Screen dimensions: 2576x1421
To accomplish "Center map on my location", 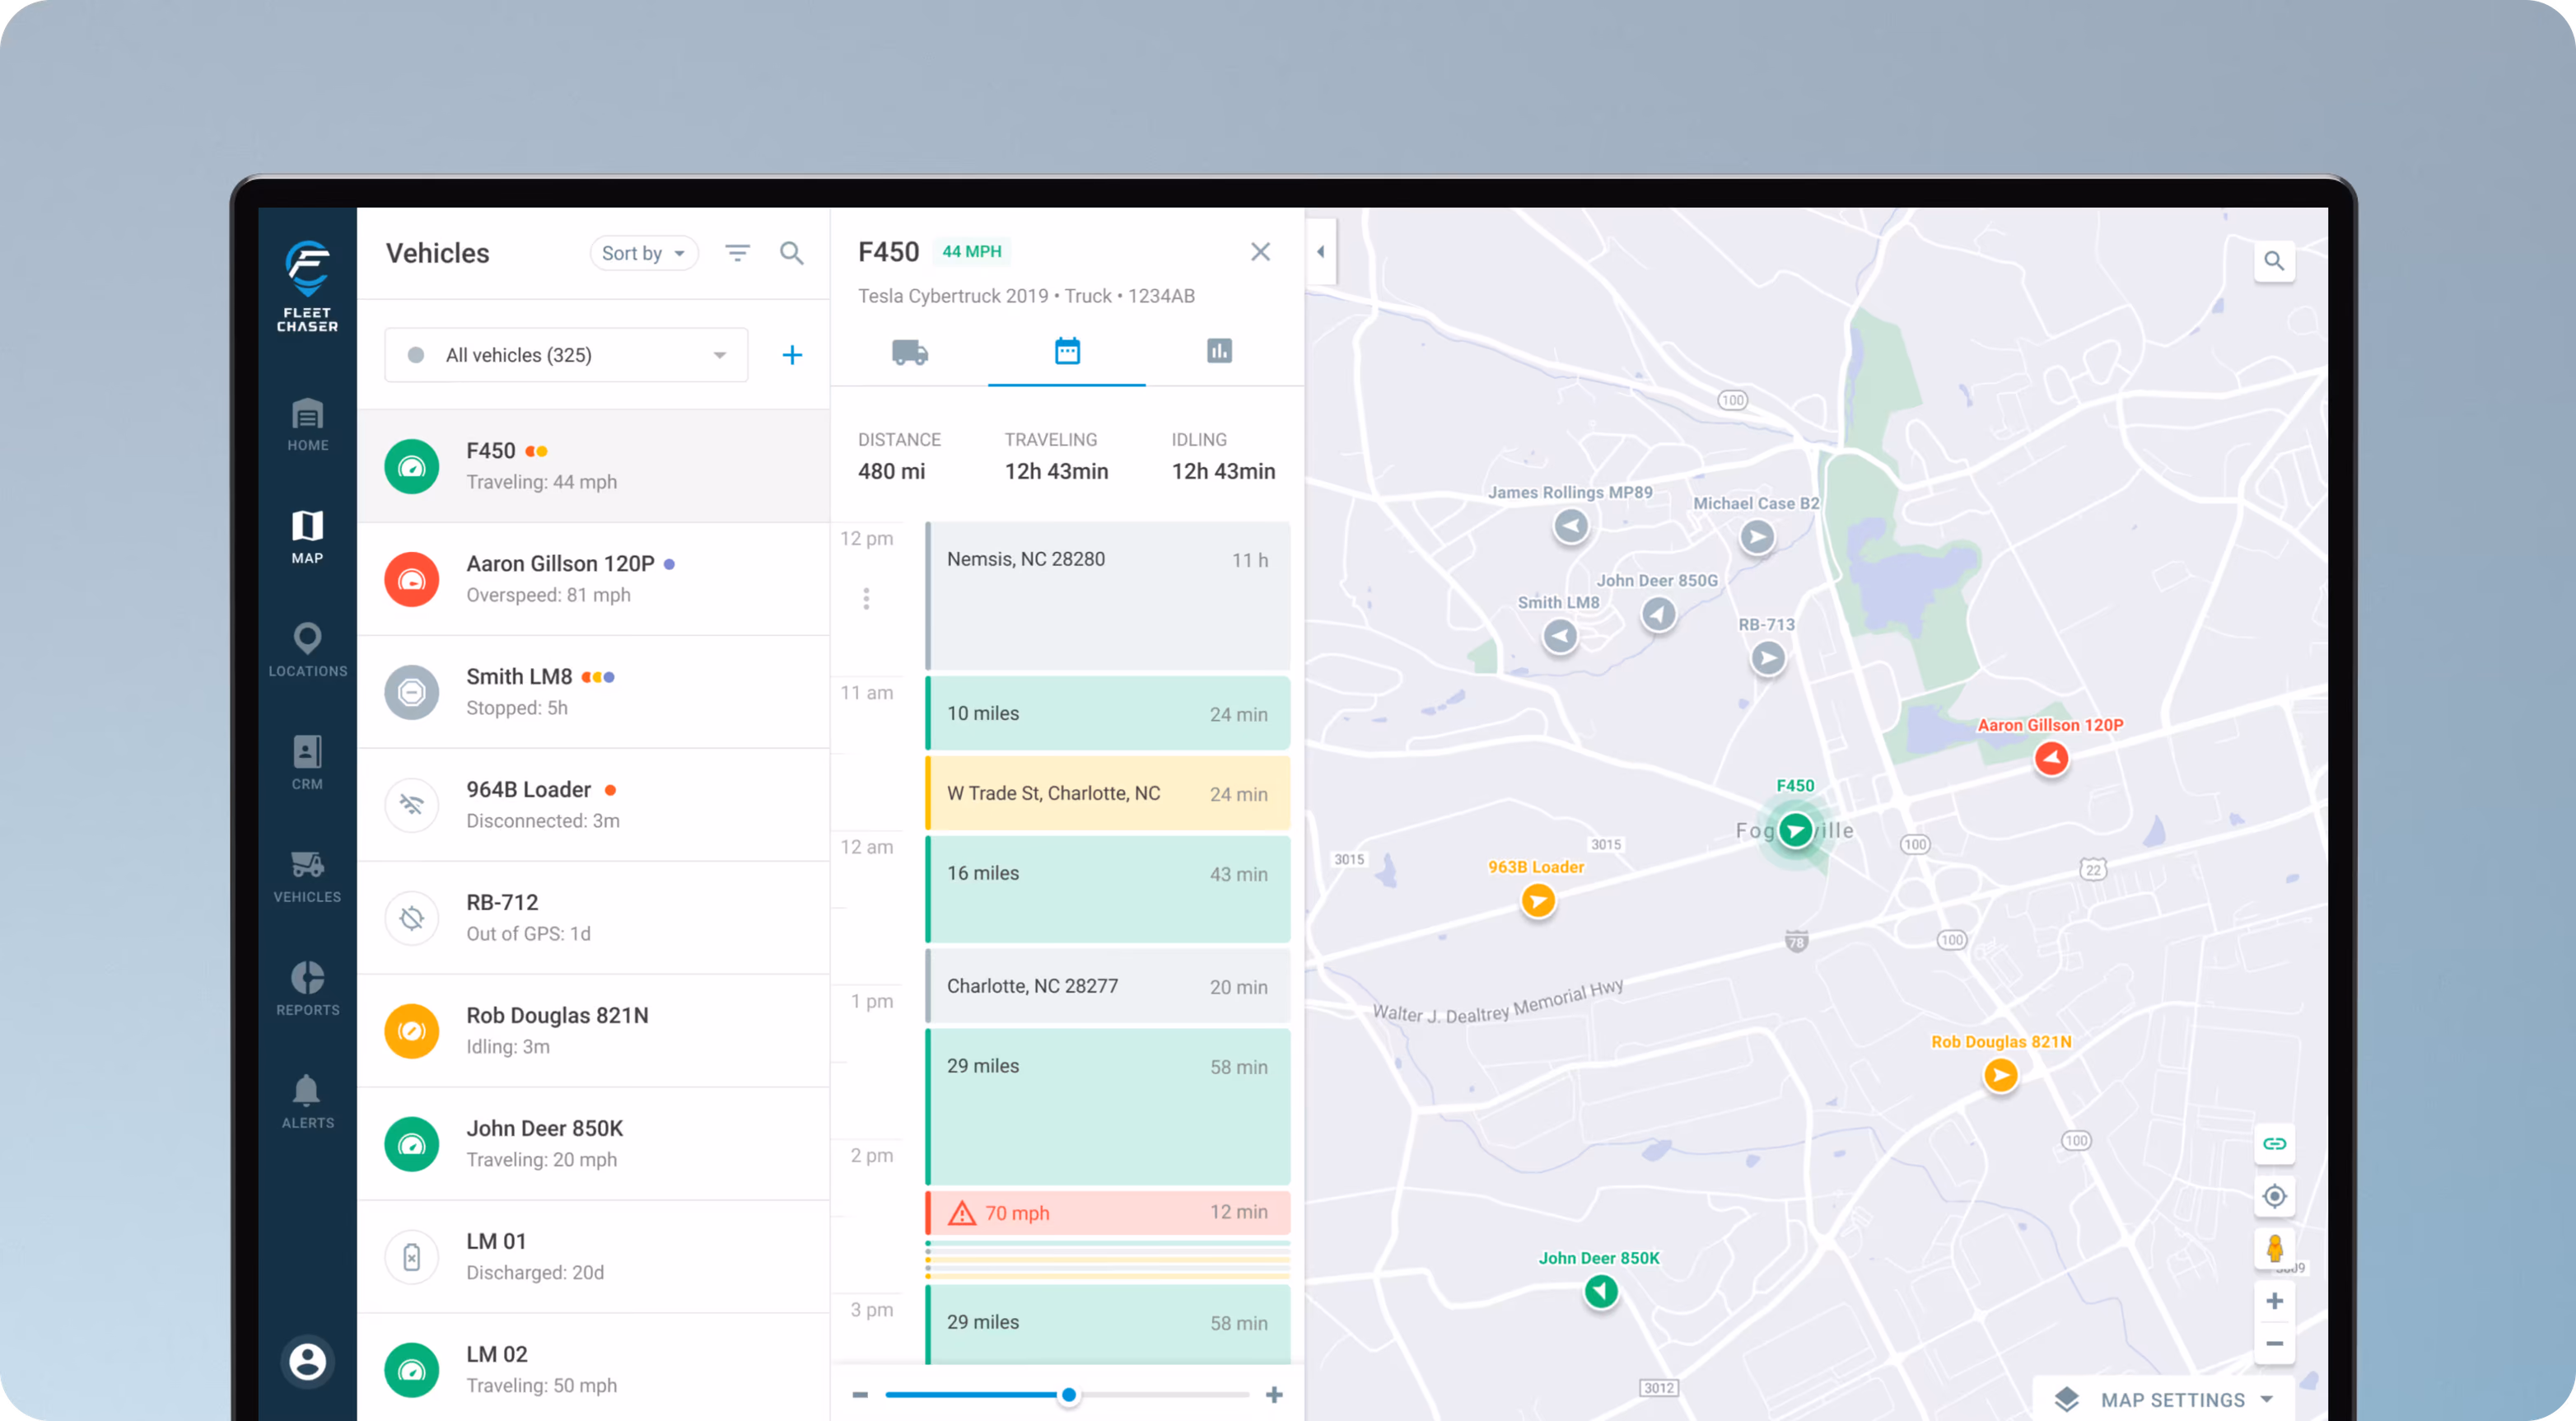I will pyautogui.click(x=2274, y=1196).
